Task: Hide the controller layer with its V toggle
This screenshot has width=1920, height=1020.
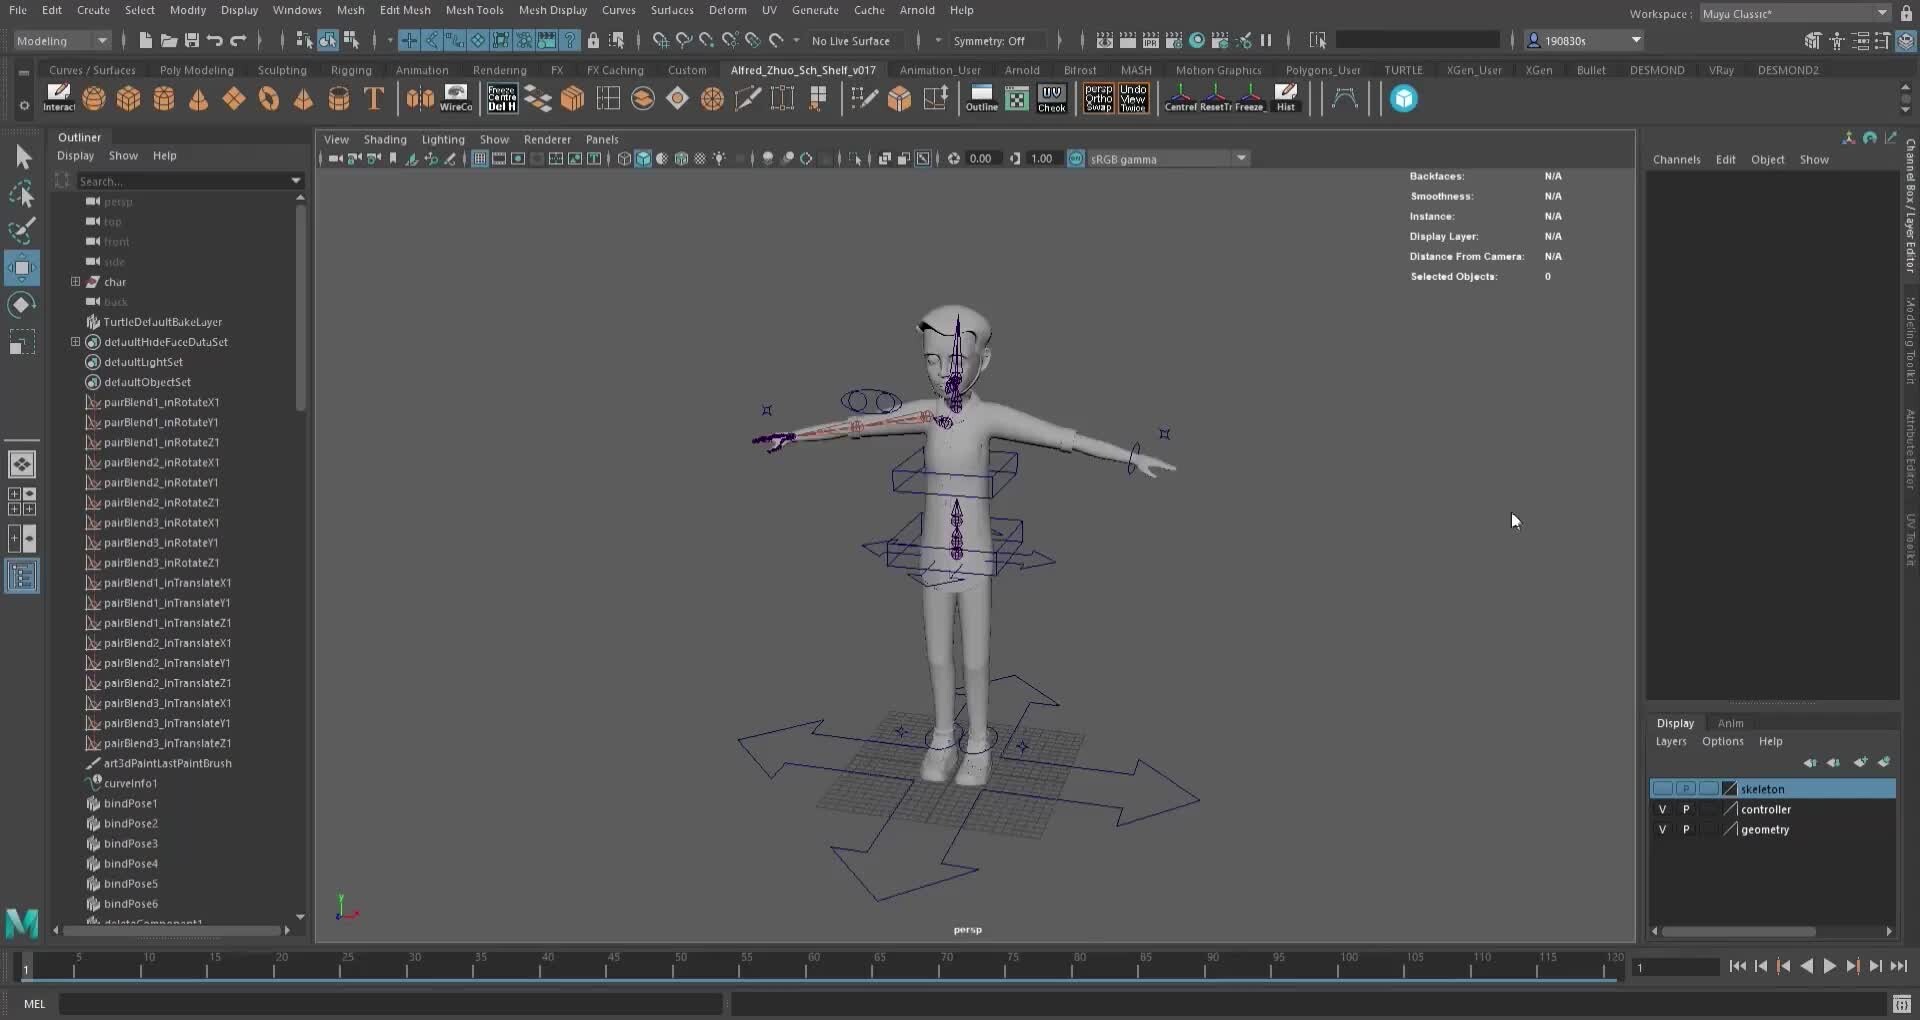Action: 1663,809
